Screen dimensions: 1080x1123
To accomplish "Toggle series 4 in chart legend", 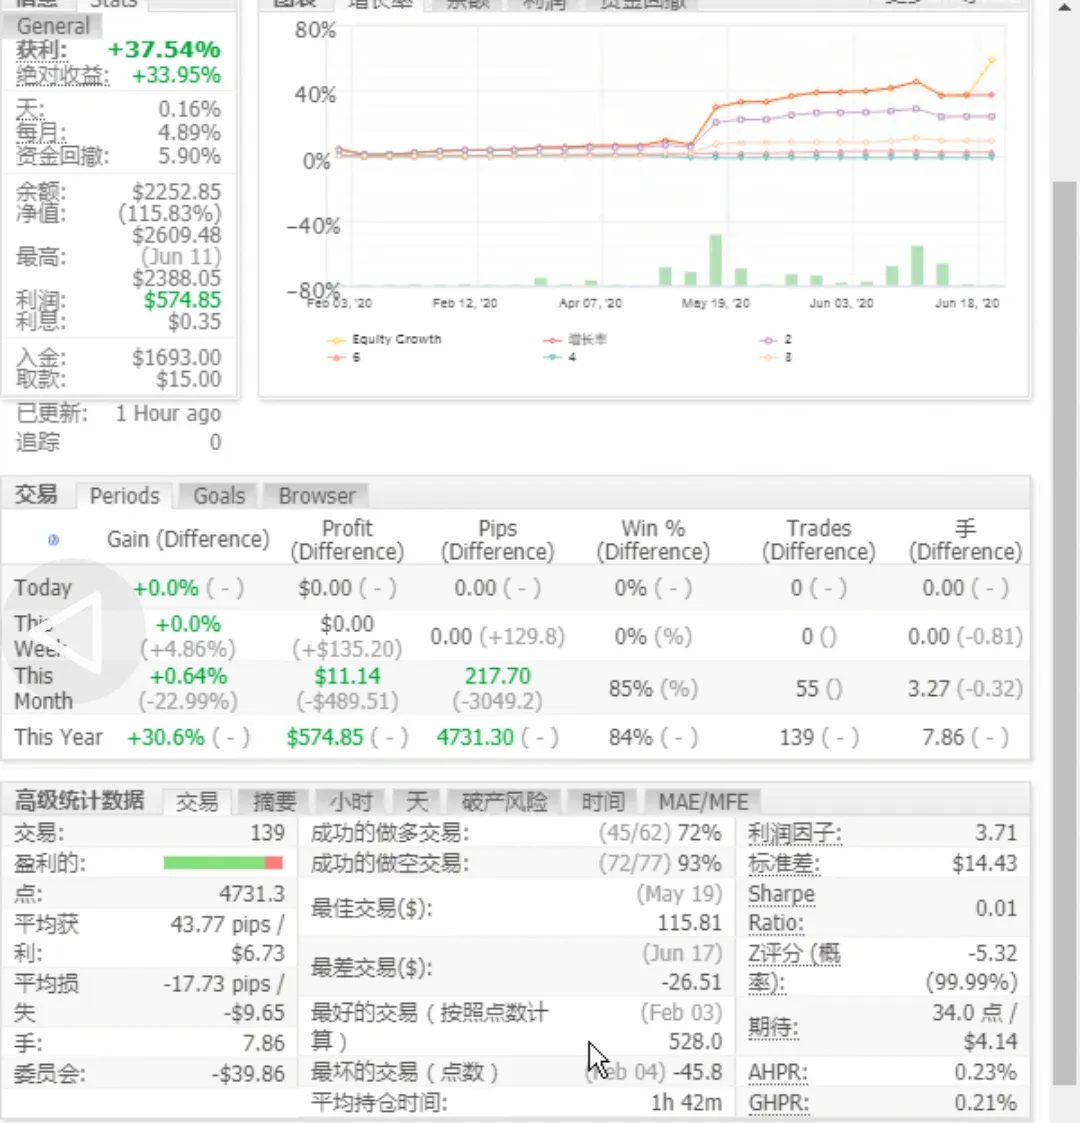I will coord(560,357).
